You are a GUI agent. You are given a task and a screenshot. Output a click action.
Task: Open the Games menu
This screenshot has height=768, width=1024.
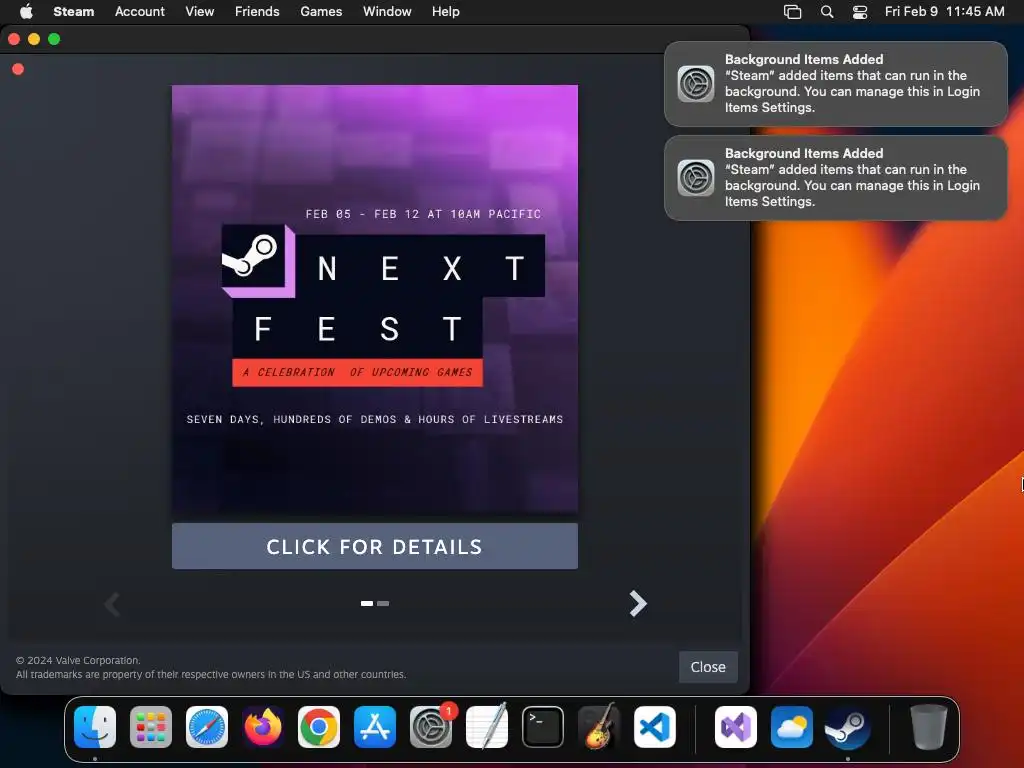(x=321, y=11)
